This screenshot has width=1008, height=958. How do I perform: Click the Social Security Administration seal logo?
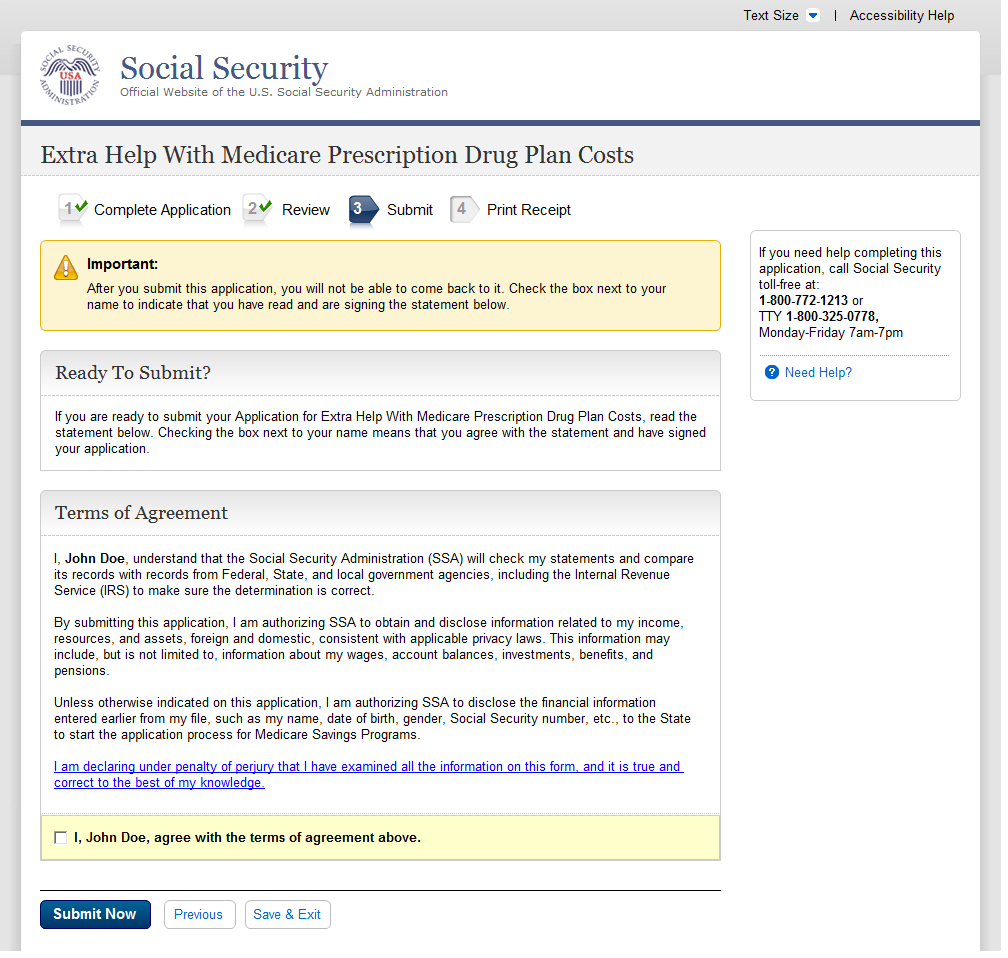tap(70, 75)
